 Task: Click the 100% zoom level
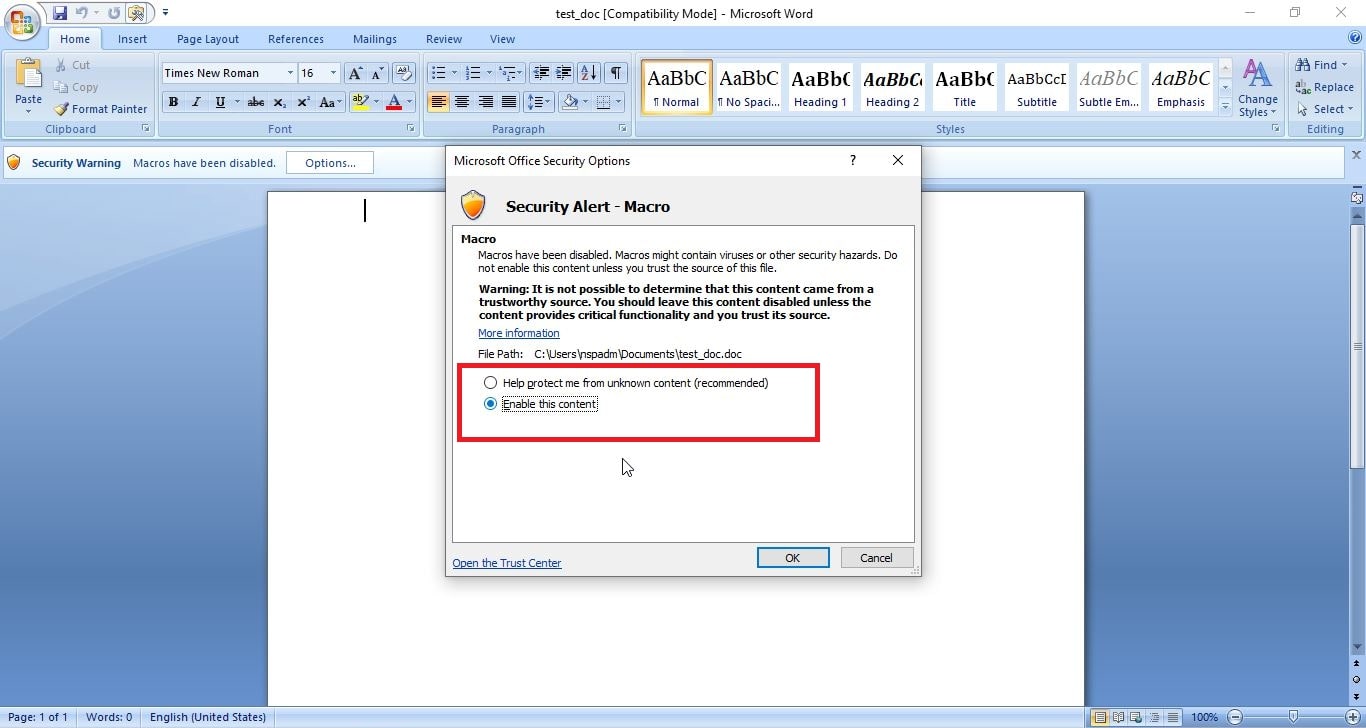(x=1204, y=717)
